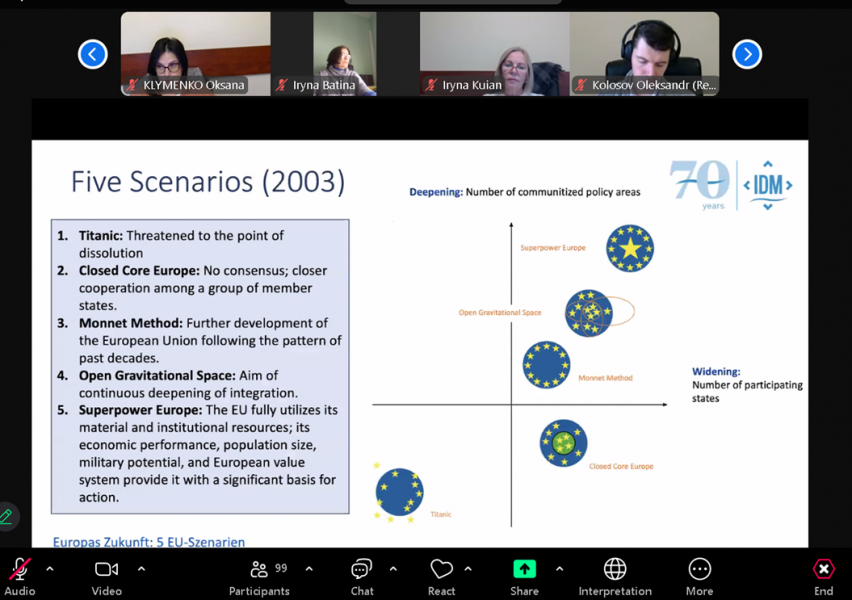
Task: Show previous video thumbnails with left arrow
Action: [93, 54]
